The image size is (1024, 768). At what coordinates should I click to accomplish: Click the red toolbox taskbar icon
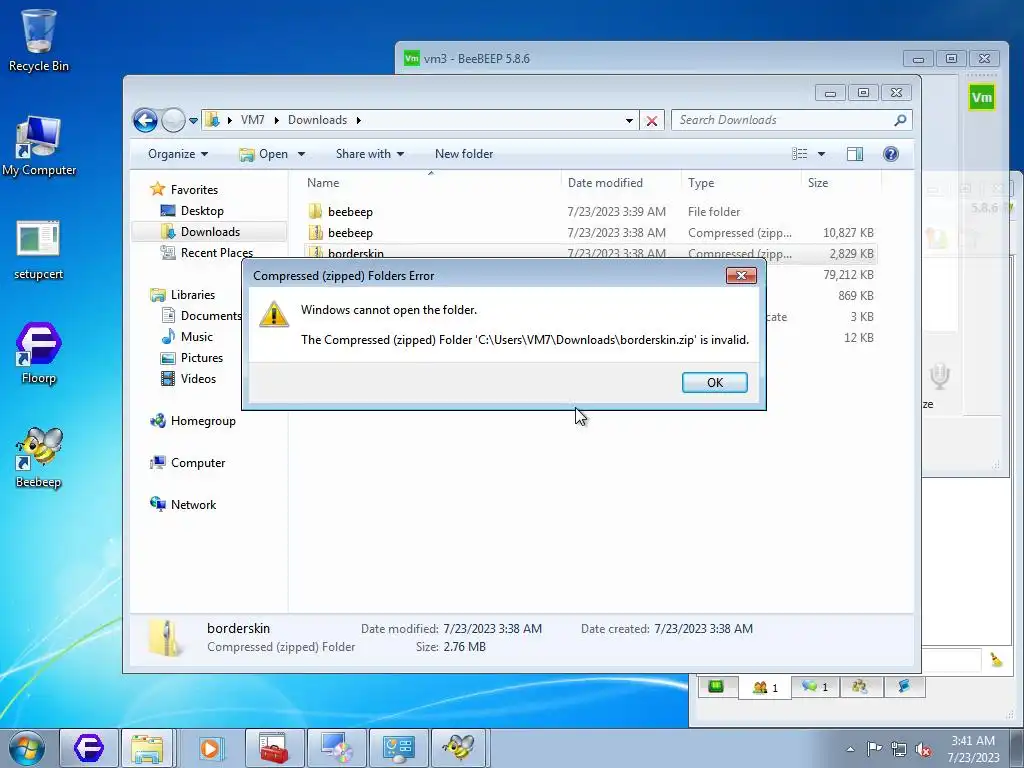[x=274, y=748]
